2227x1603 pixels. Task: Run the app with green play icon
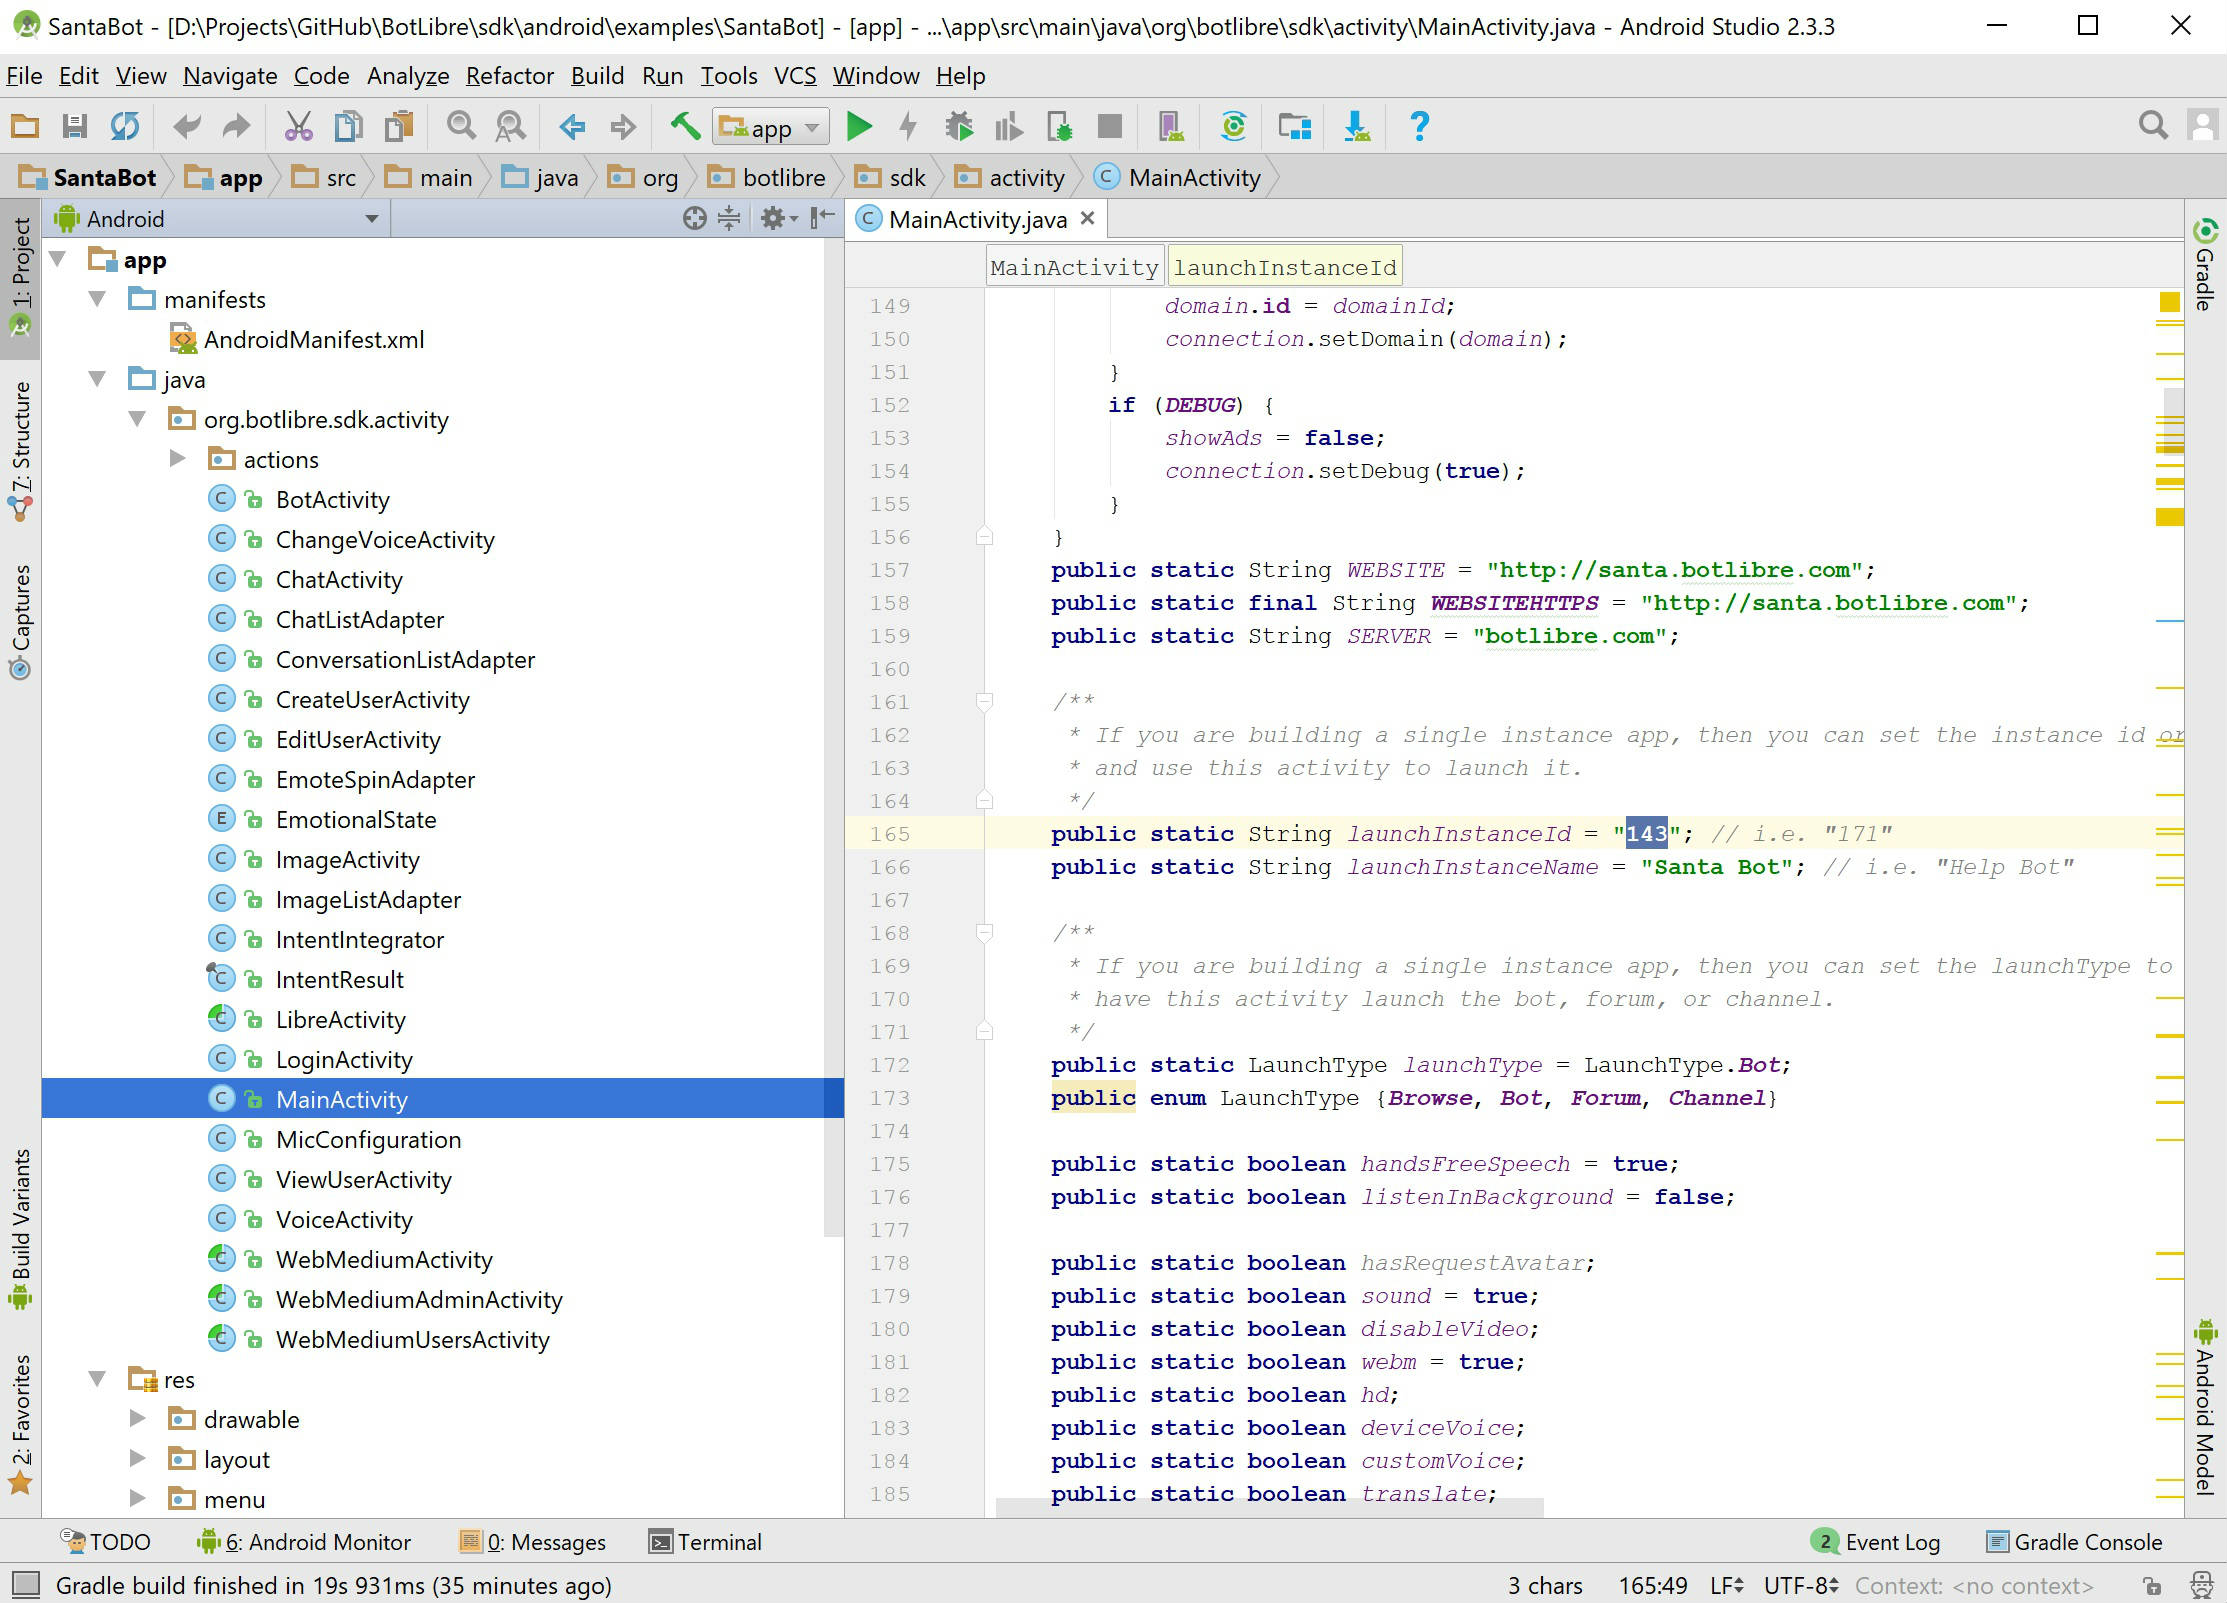859,126
